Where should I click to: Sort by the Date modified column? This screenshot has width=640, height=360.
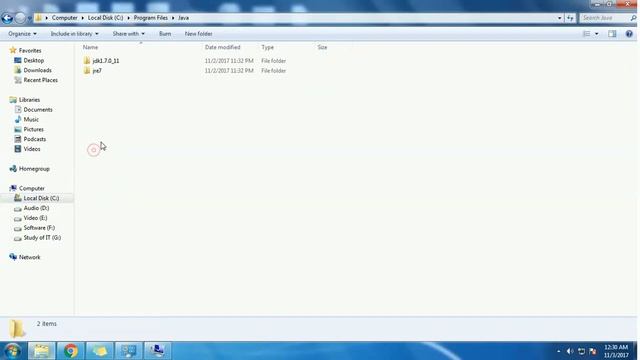click(x=222, y=47)
